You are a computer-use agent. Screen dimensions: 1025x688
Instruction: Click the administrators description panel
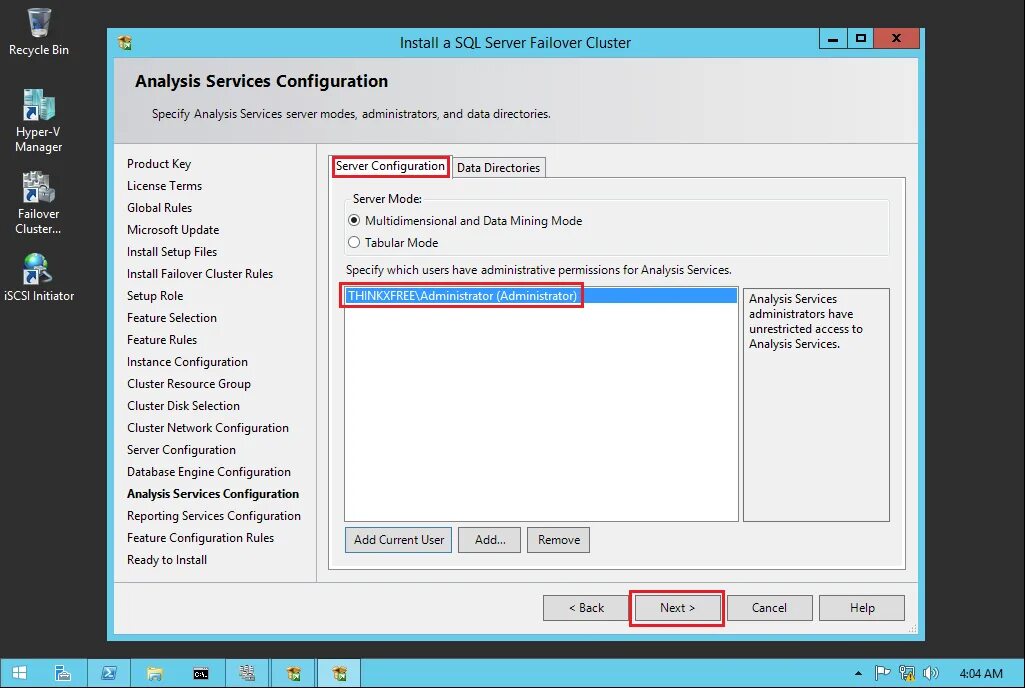click(x=816, y=404)
